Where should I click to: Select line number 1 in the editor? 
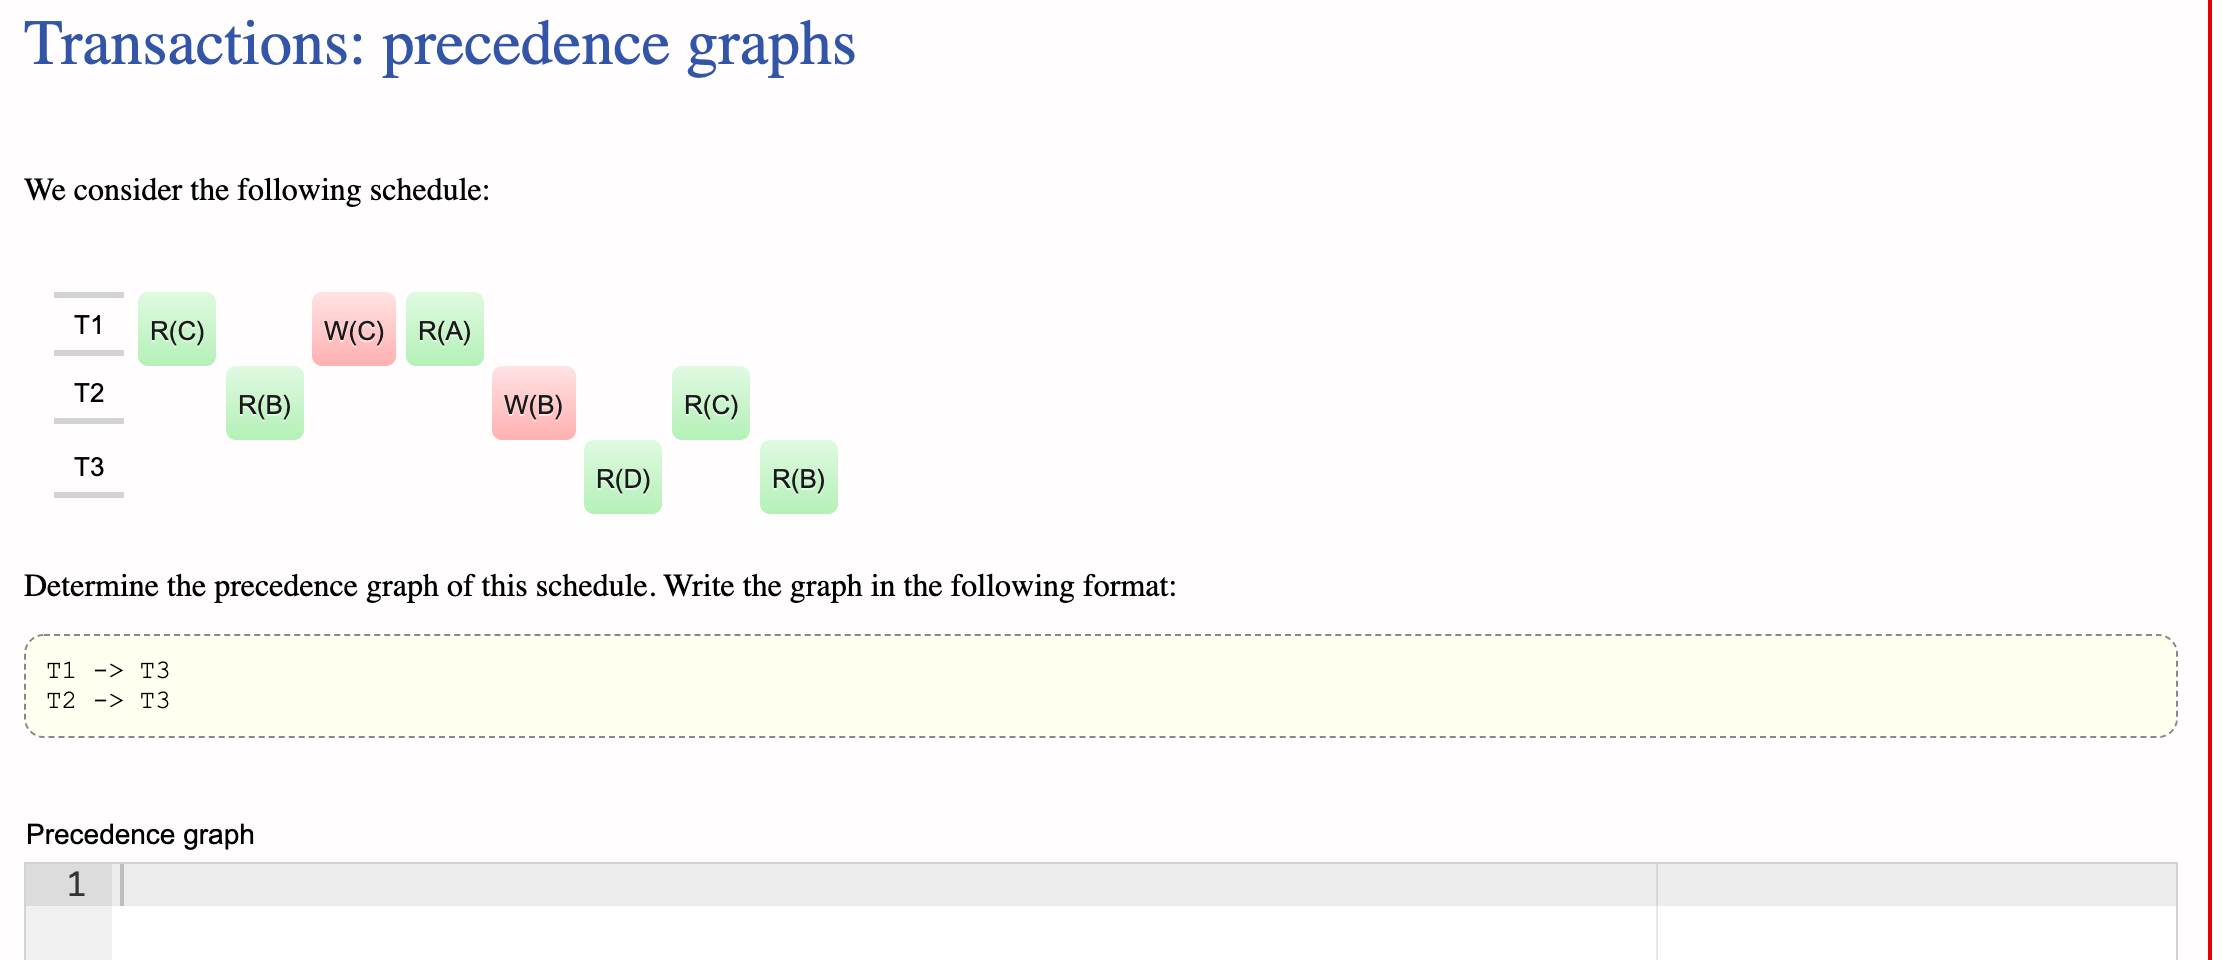click(75, 884)
